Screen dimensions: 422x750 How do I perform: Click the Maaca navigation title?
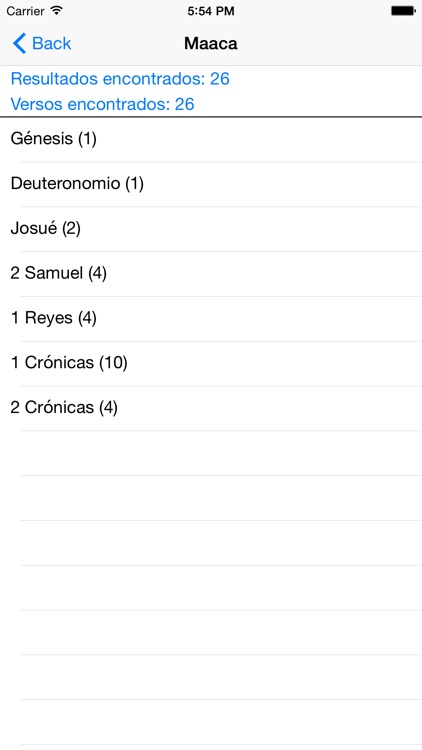(x=211, y=44)
